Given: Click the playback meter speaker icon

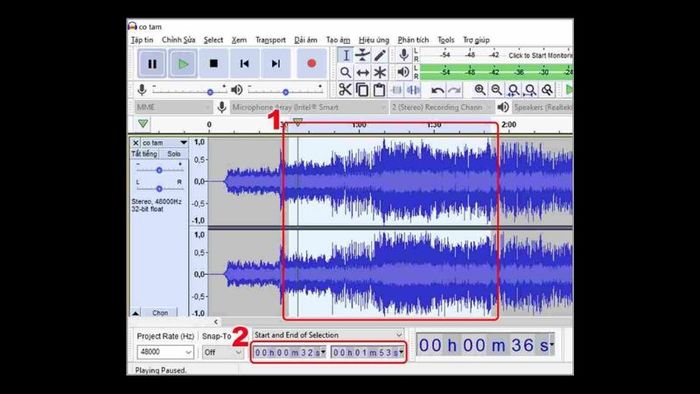Looking at the screenshot, I should click(404, 72).
